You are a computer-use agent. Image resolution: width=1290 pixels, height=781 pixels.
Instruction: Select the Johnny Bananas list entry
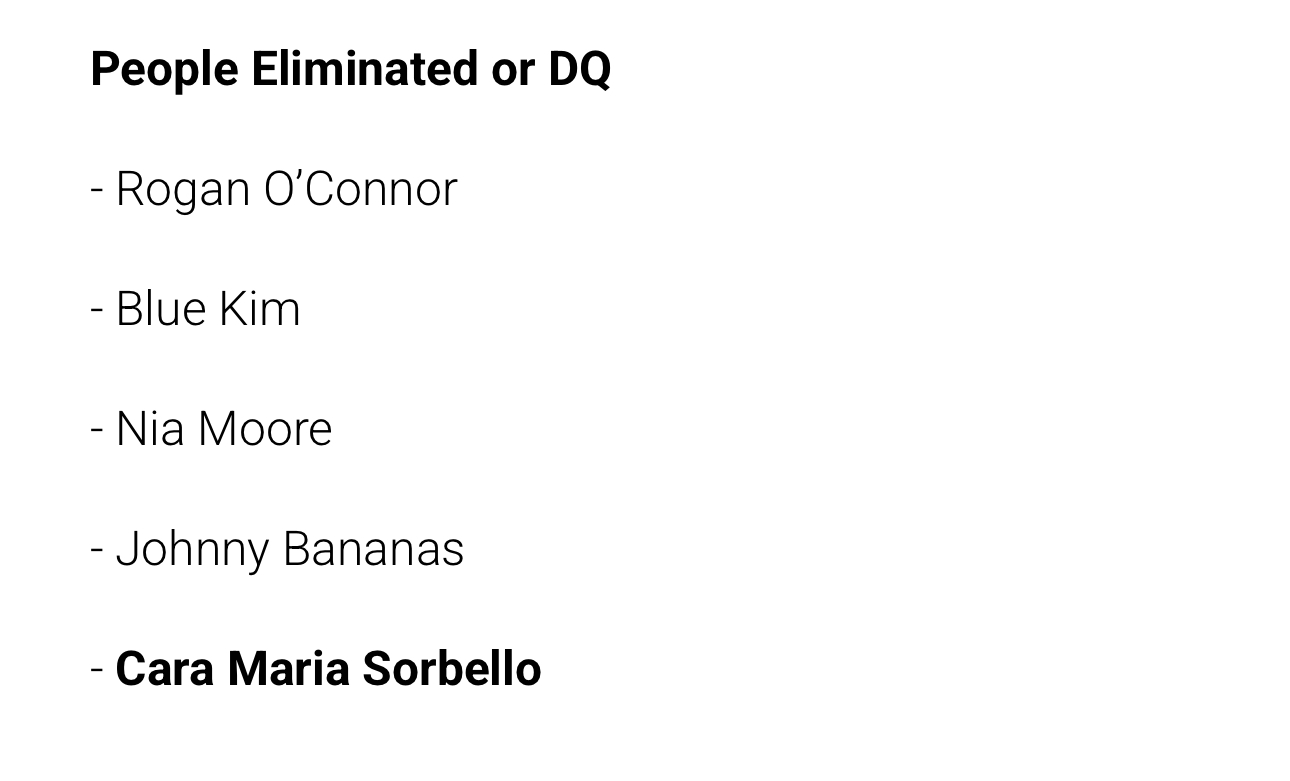point(277,550)
